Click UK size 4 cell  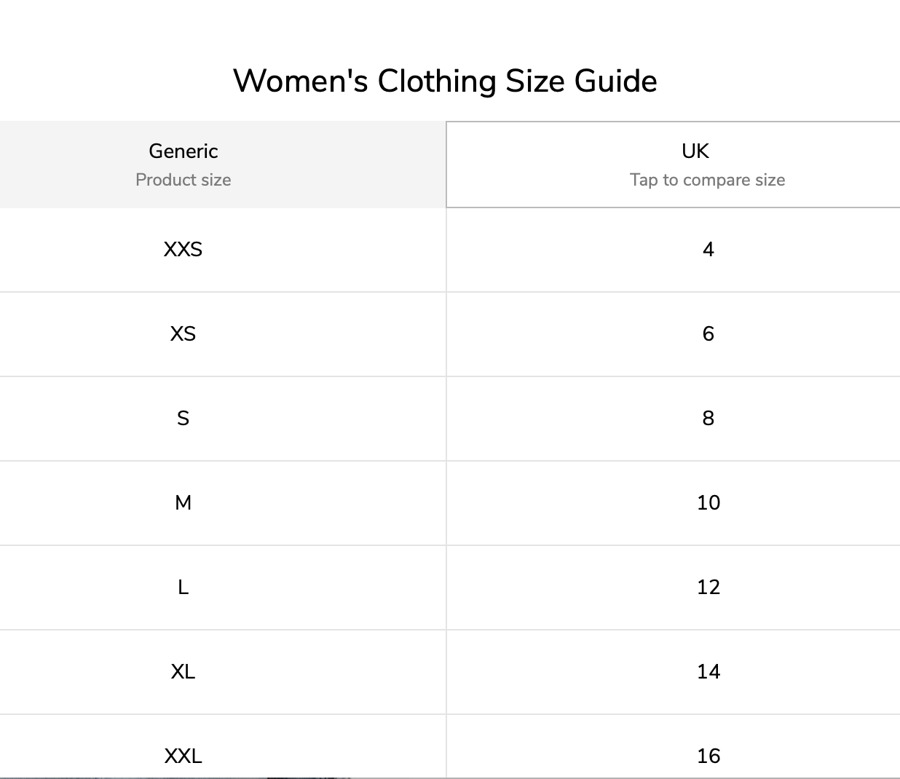click(x=708, y=250)
